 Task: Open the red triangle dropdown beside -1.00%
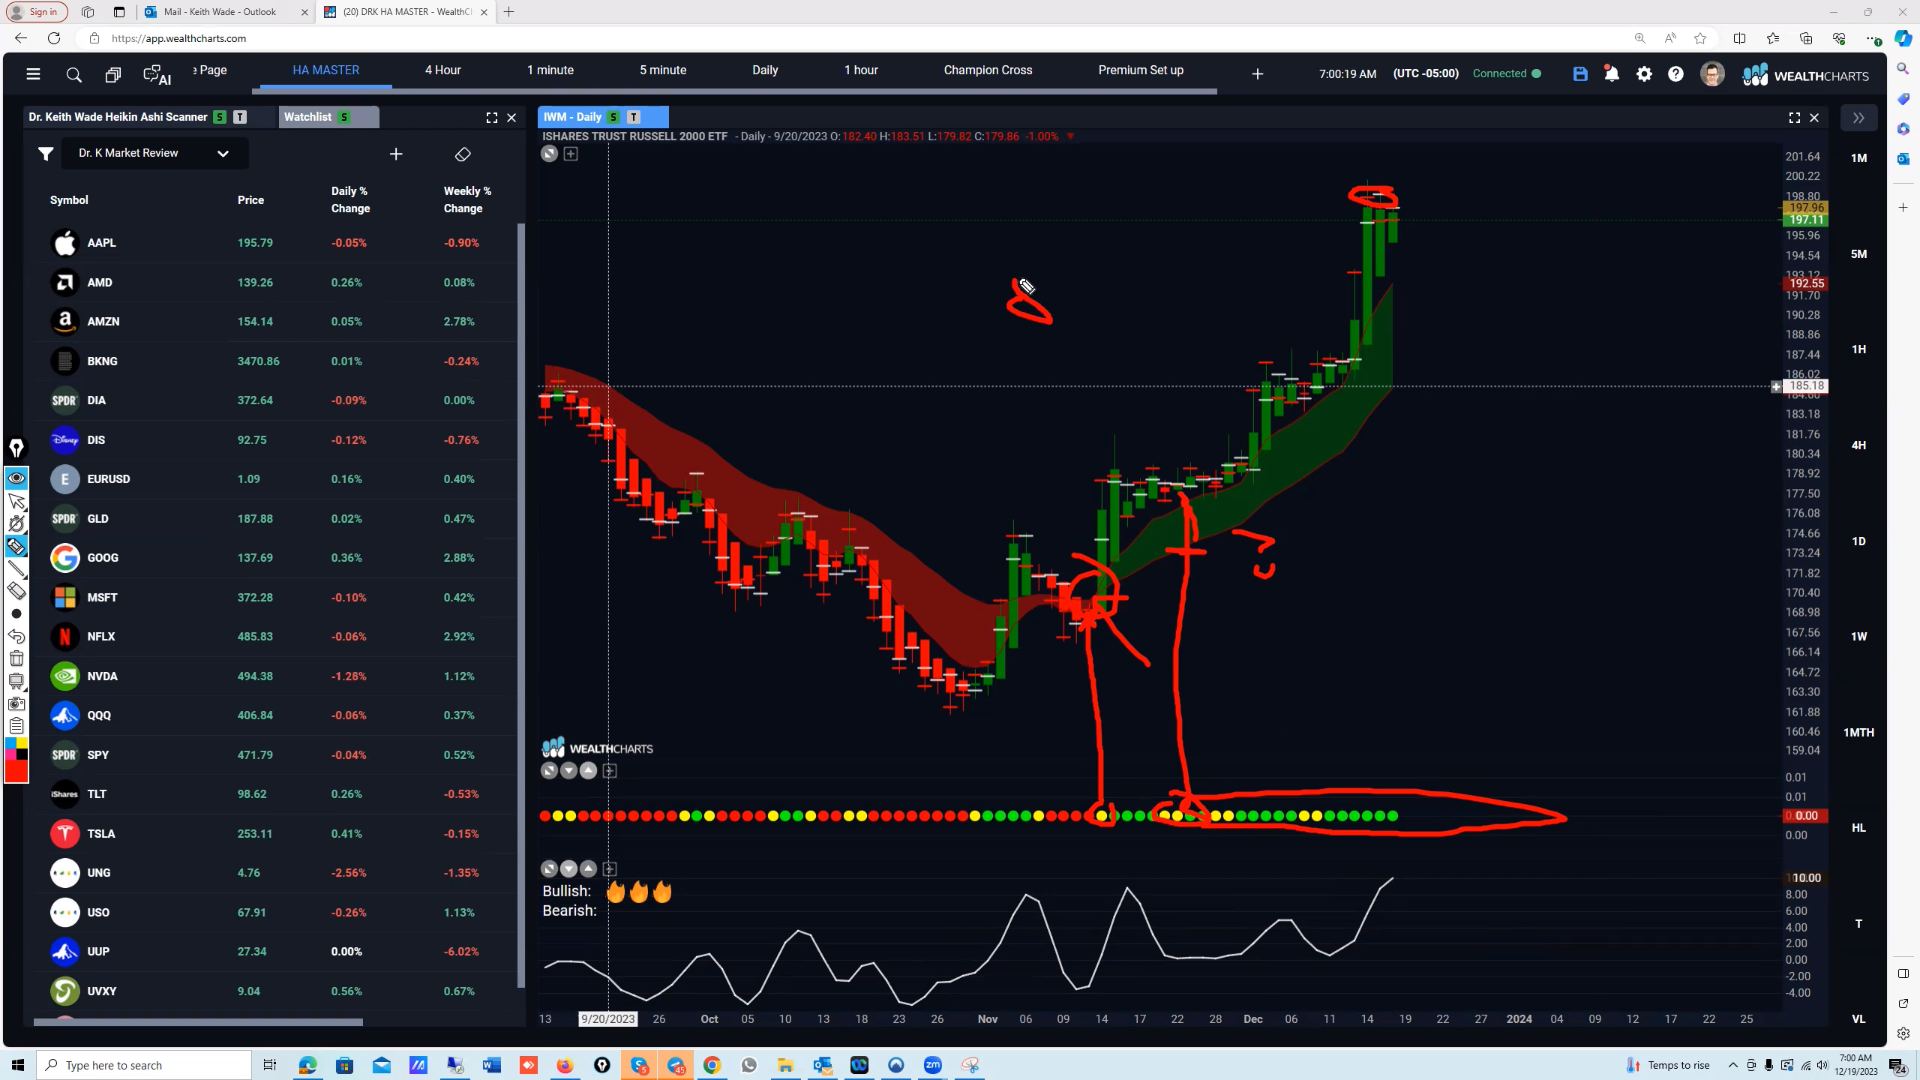(x=1070, y=137)
